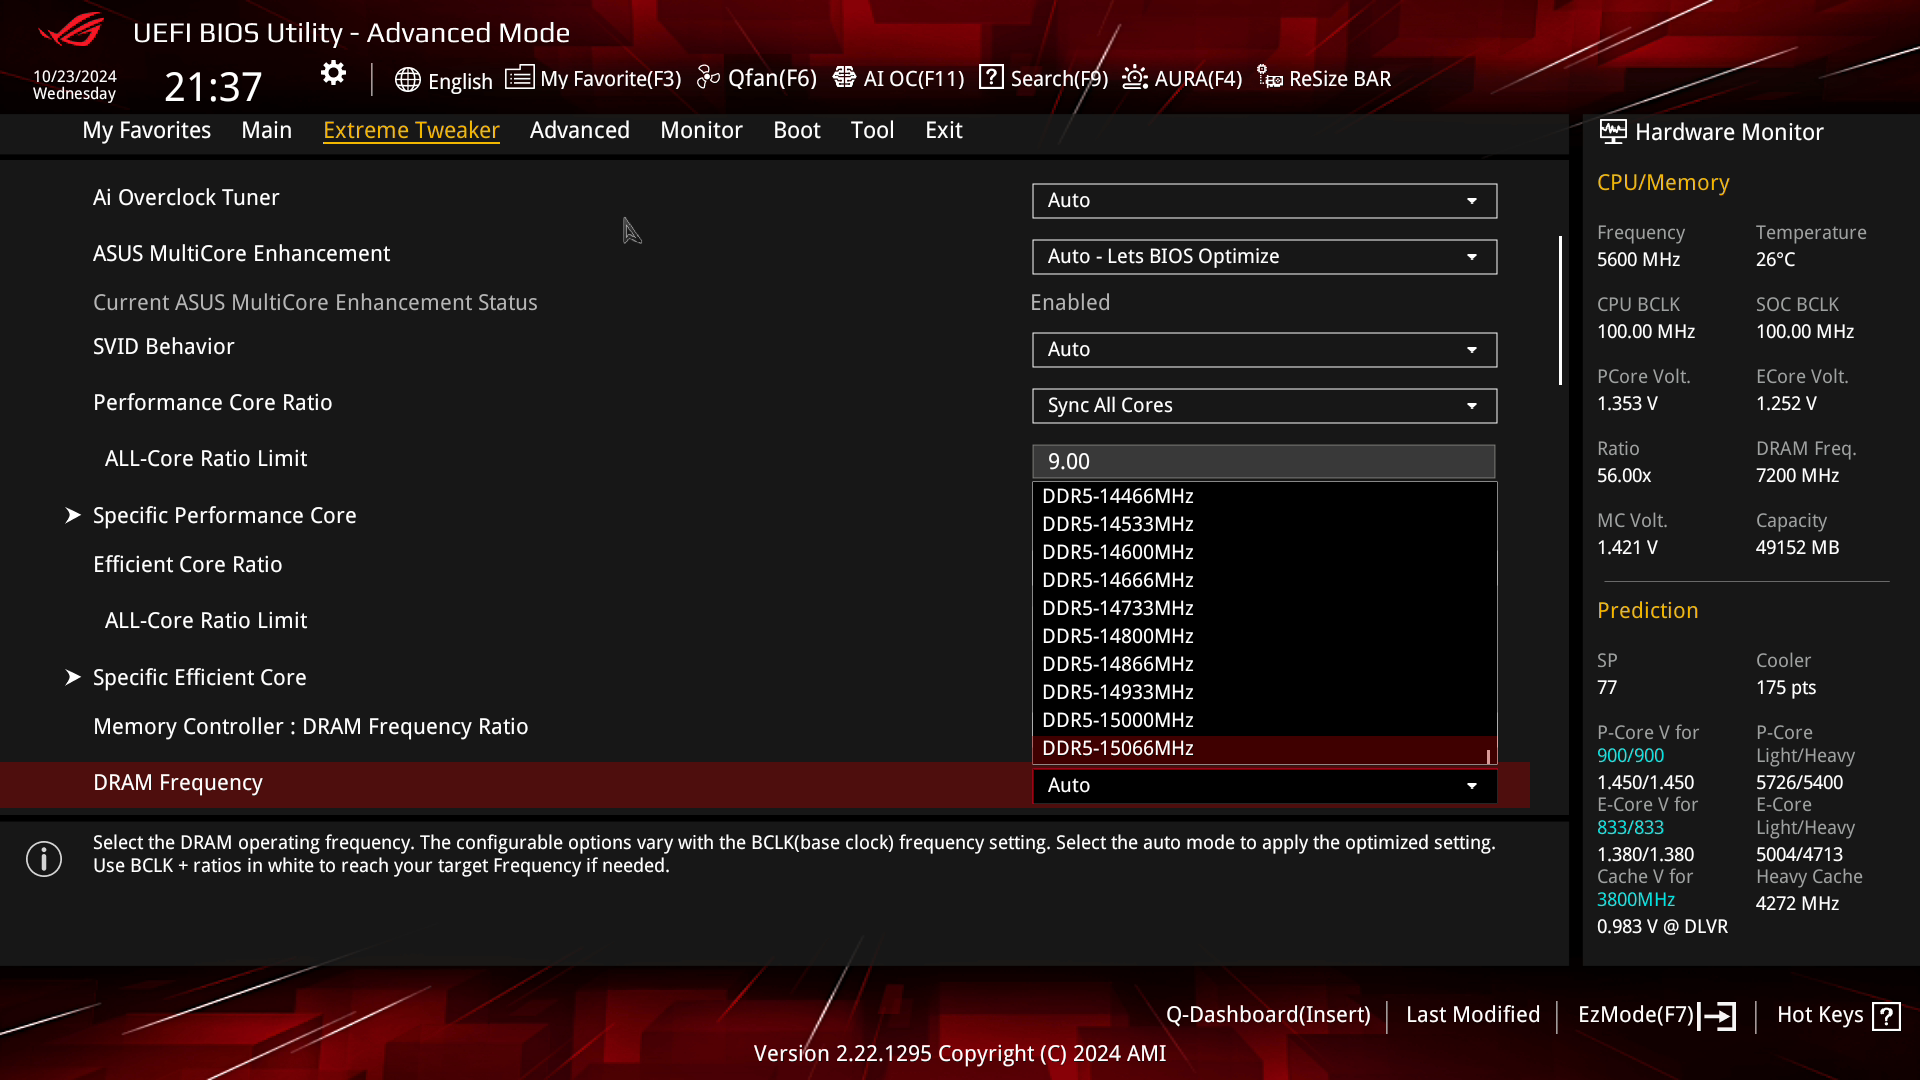Viewport: 1920px width, 1080px height.
Task: Open Qfan control fan icon
Action: tap(708, 78)
